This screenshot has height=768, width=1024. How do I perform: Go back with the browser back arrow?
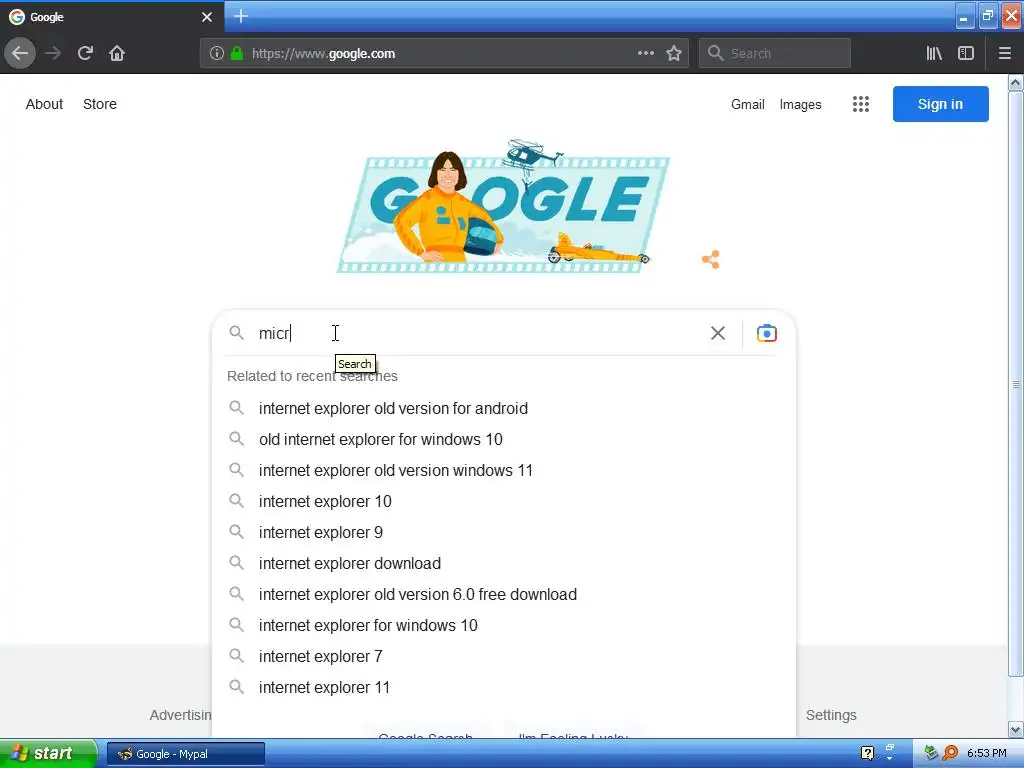coord(20,53)
